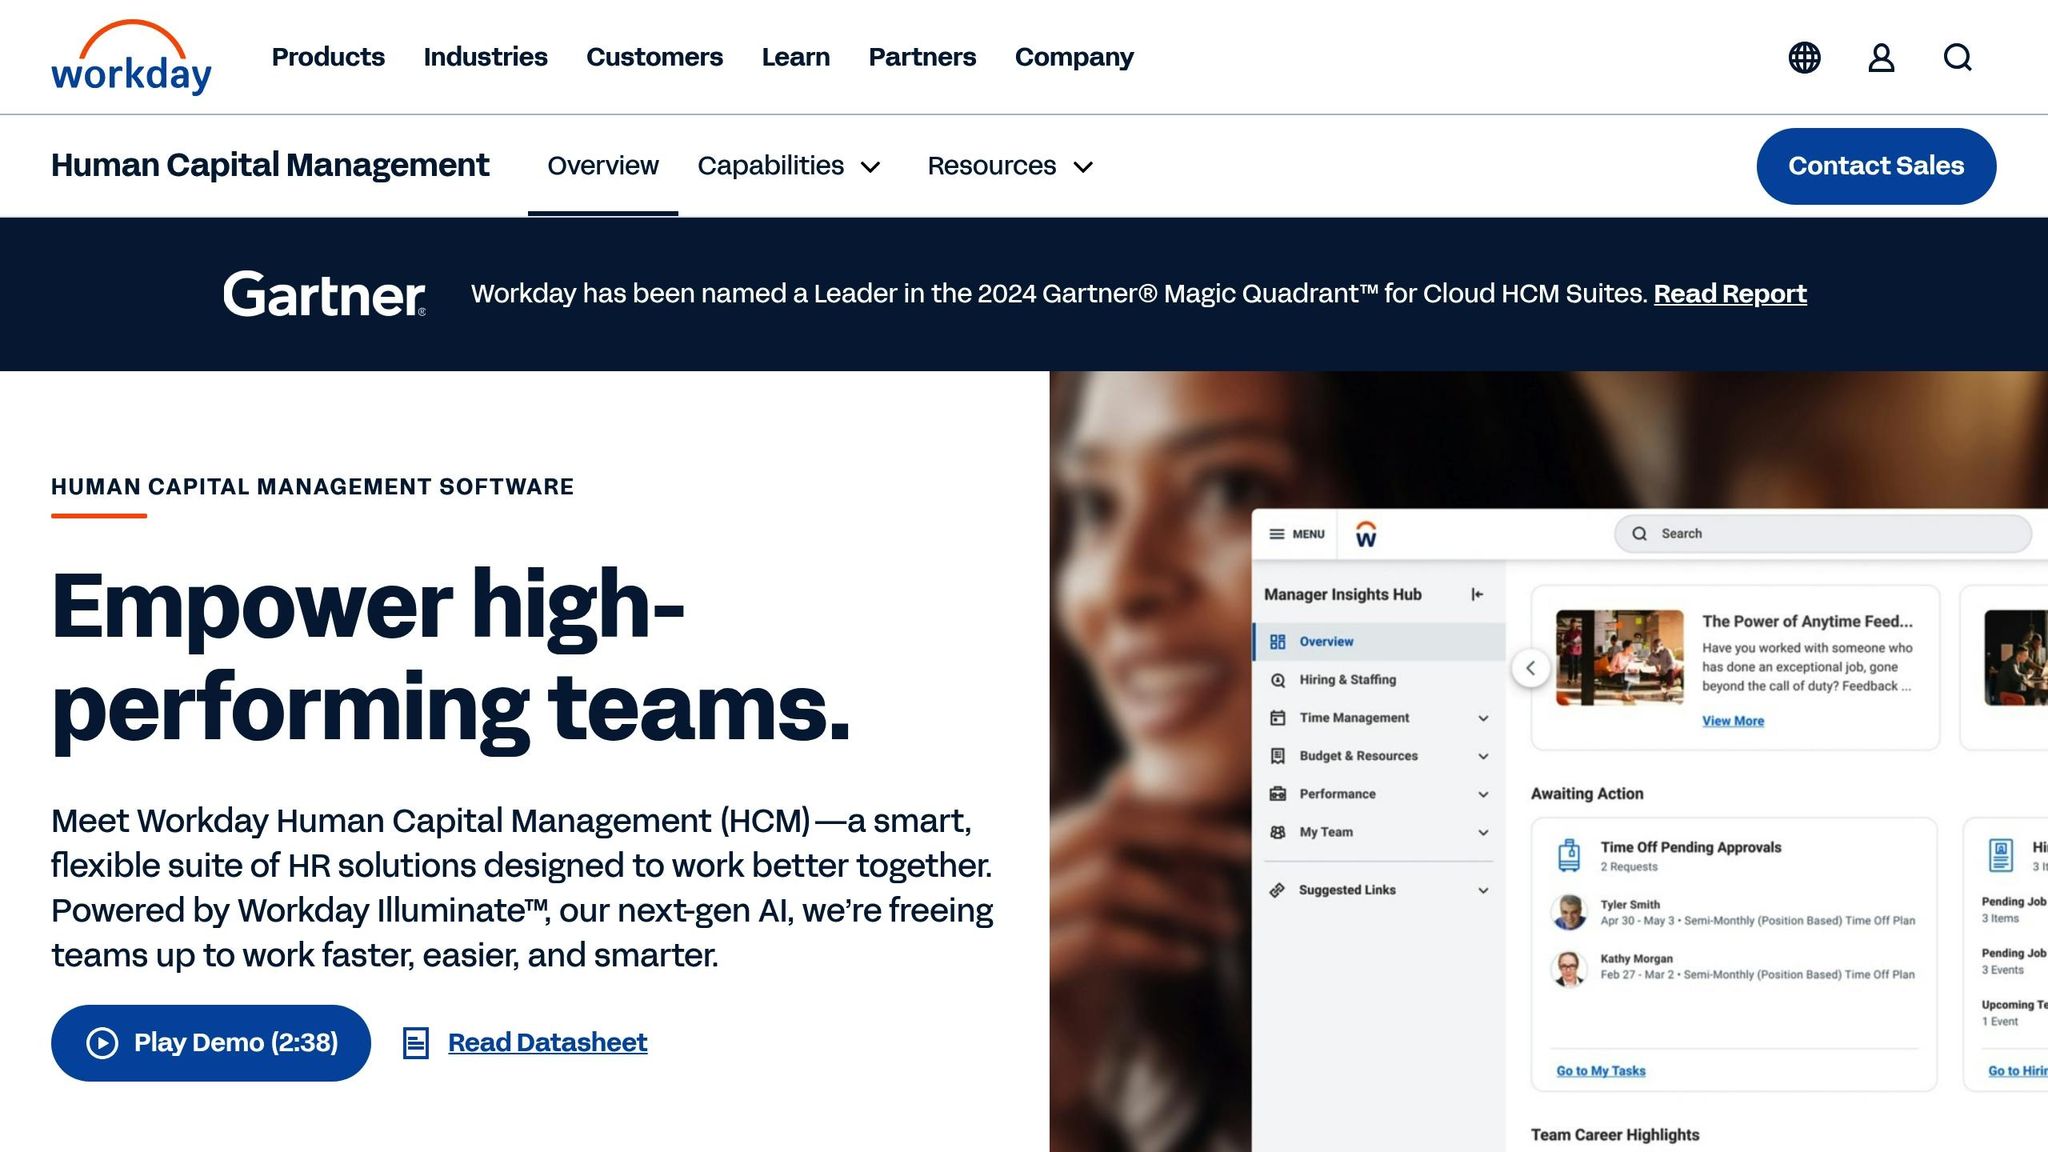Select Hiring & Staffing in sidebar
This screenshot has height=1152, width=2048.
(x=1378, y=680)
